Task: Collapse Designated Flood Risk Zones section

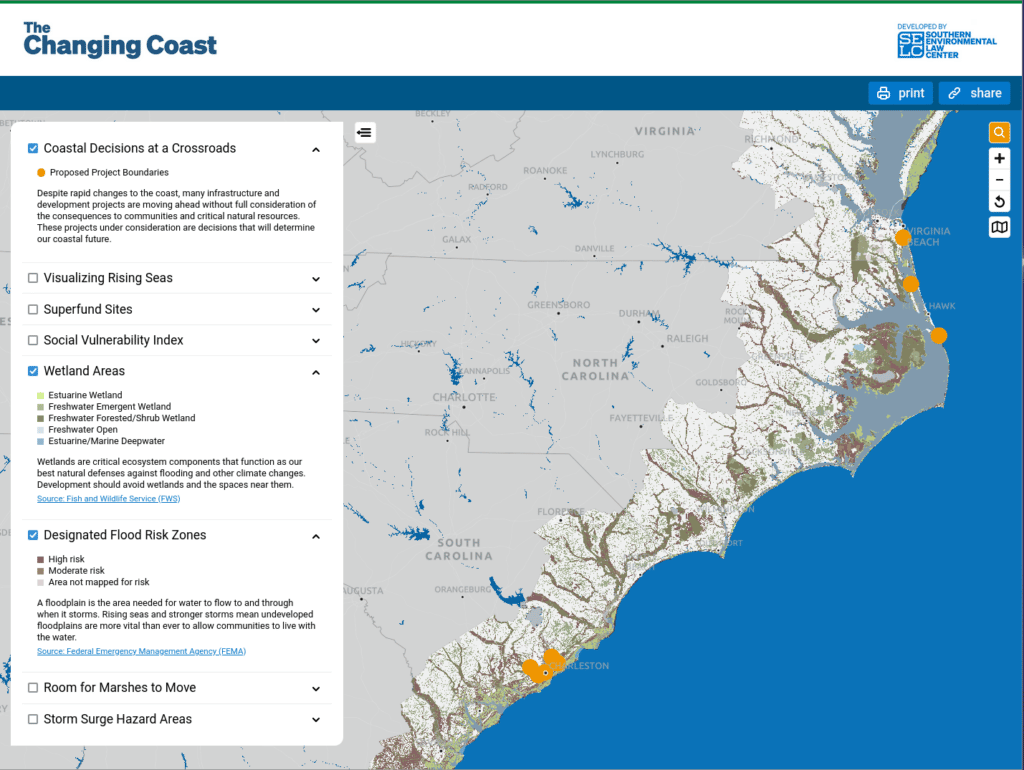Action: (x=316, y=536)
